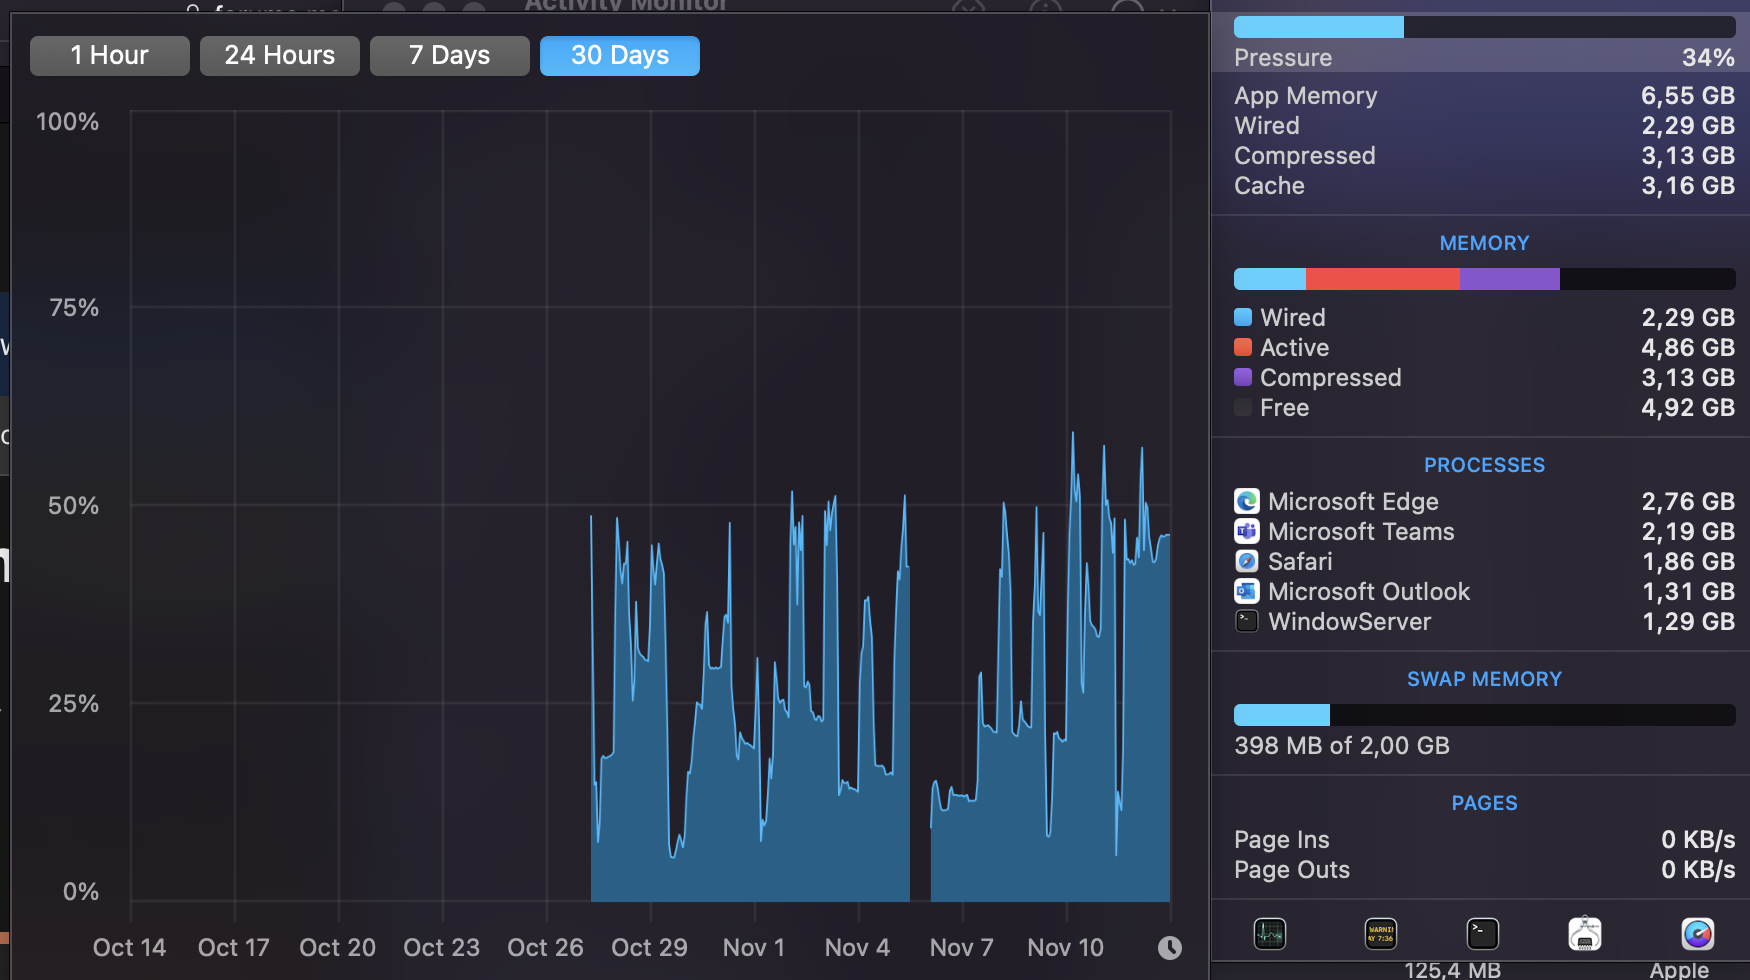Image resolution: width=1750 pixels, height=980 pixels.
Task: Show the 7 Days history view
Action: (x=450, y=56)
